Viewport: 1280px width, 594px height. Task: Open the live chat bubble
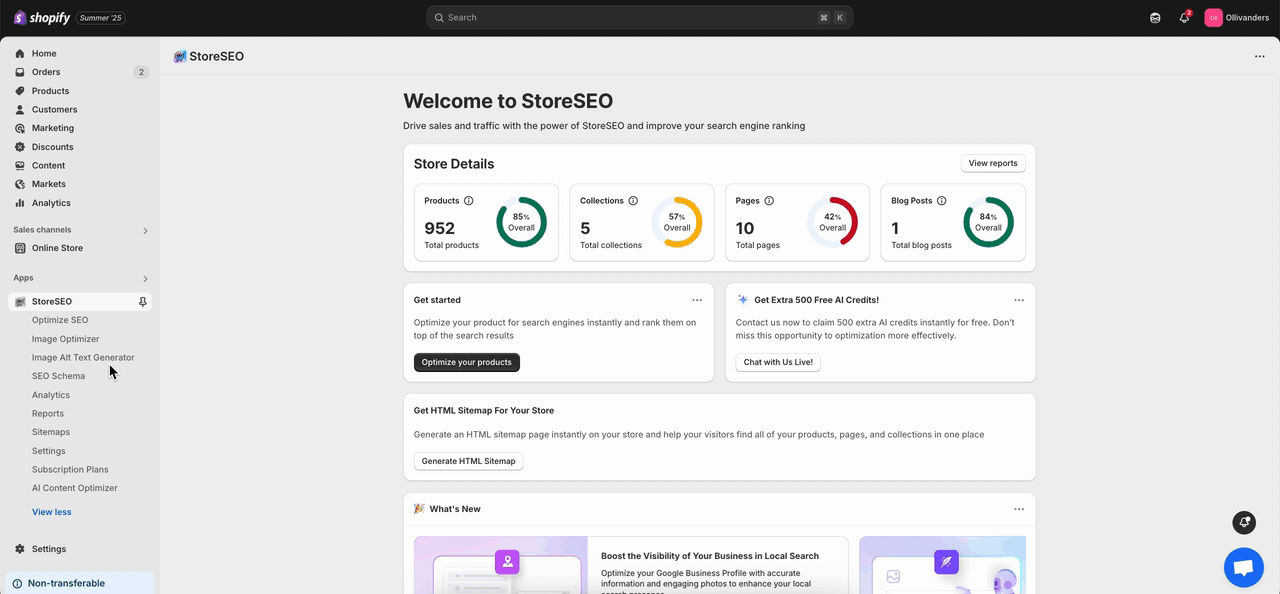[x=1244, y=568]
